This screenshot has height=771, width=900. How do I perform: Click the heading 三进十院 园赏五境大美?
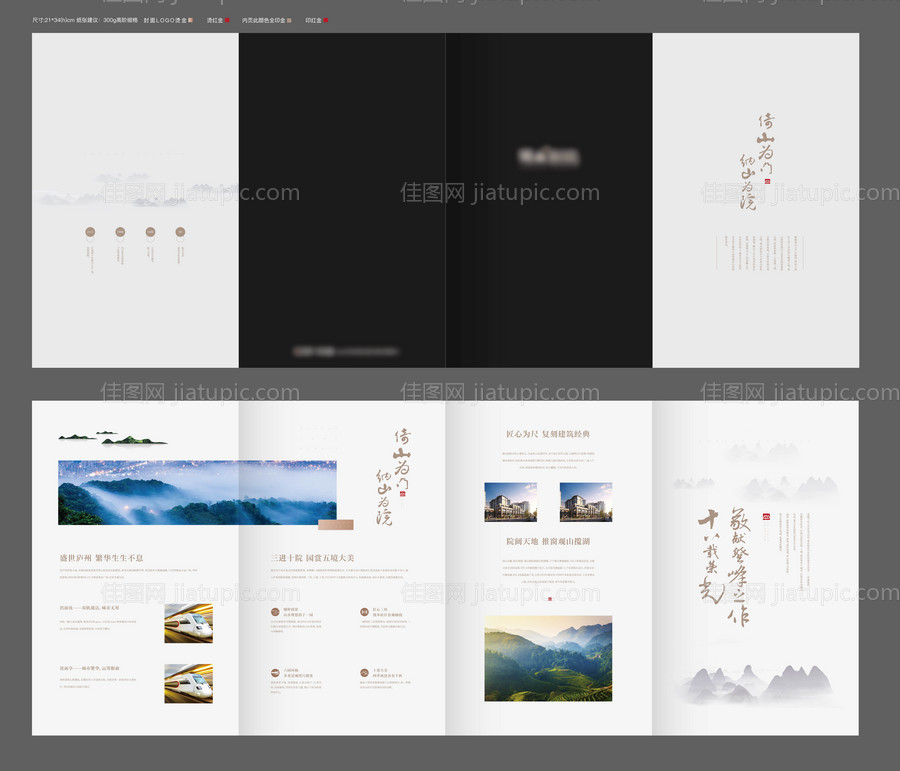(x=313, y=557)
